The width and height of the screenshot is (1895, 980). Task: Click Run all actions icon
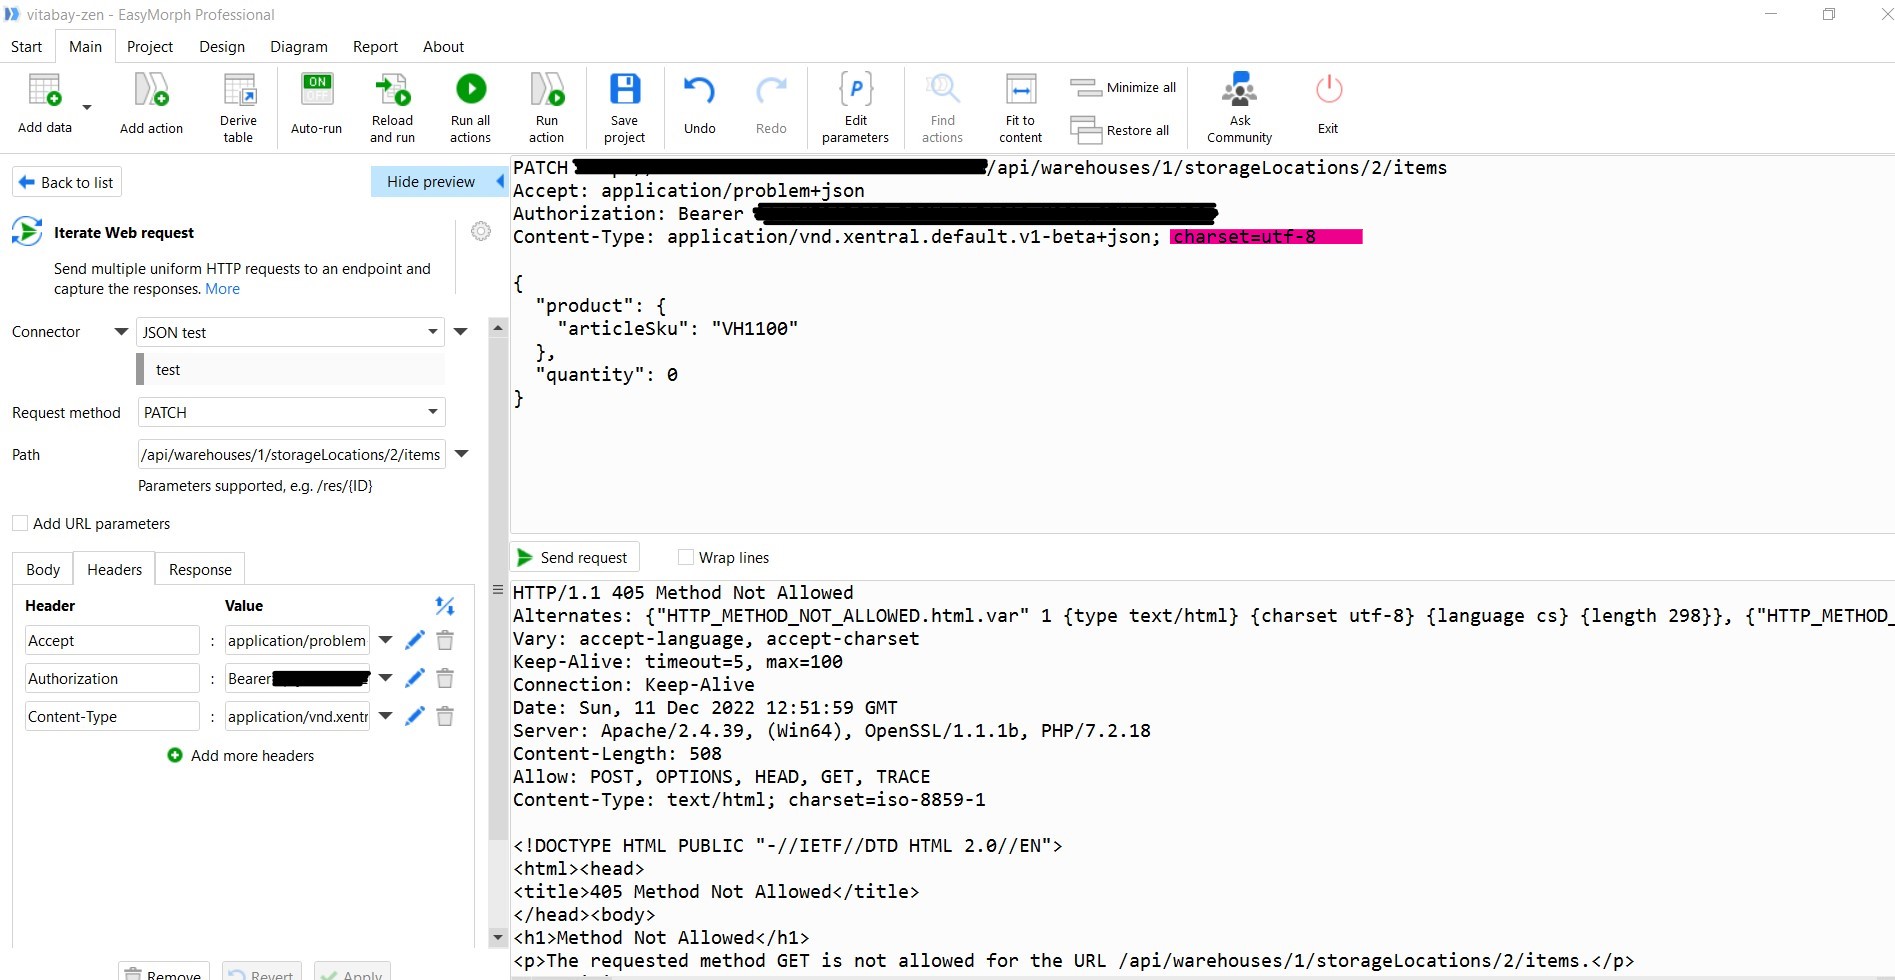(x=471, y=89)
